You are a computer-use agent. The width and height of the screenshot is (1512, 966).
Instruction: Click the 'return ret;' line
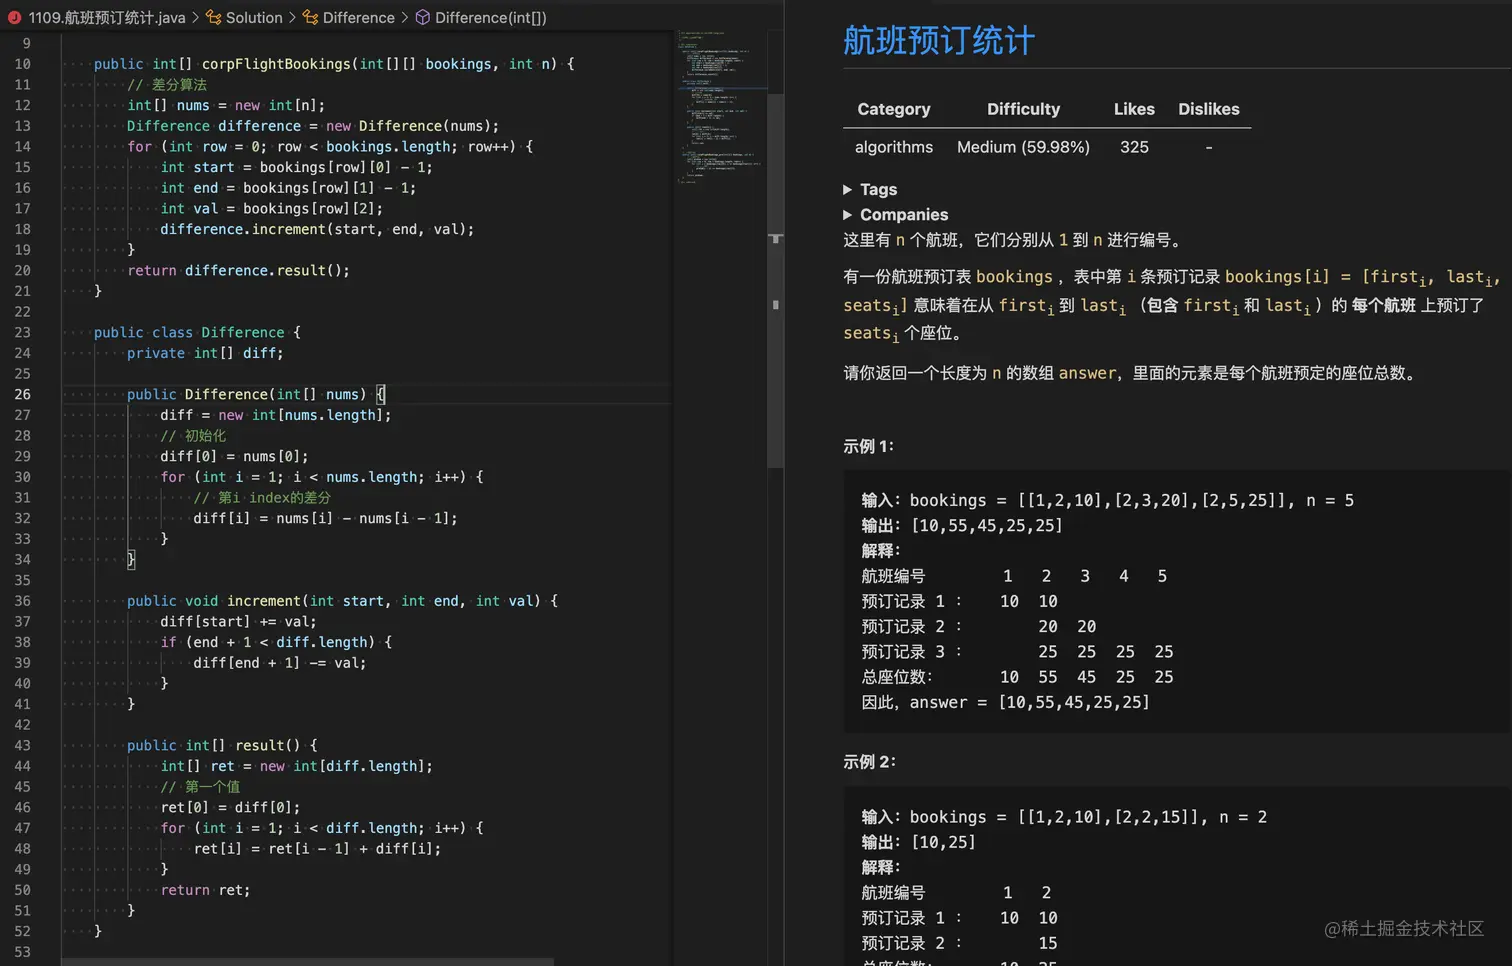[205, 890]
